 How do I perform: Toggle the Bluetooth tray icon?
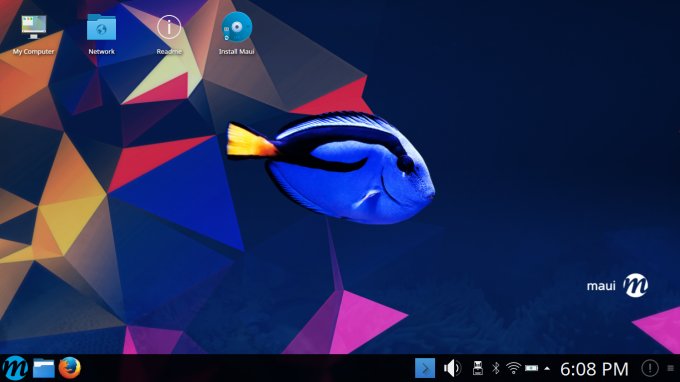496,368
